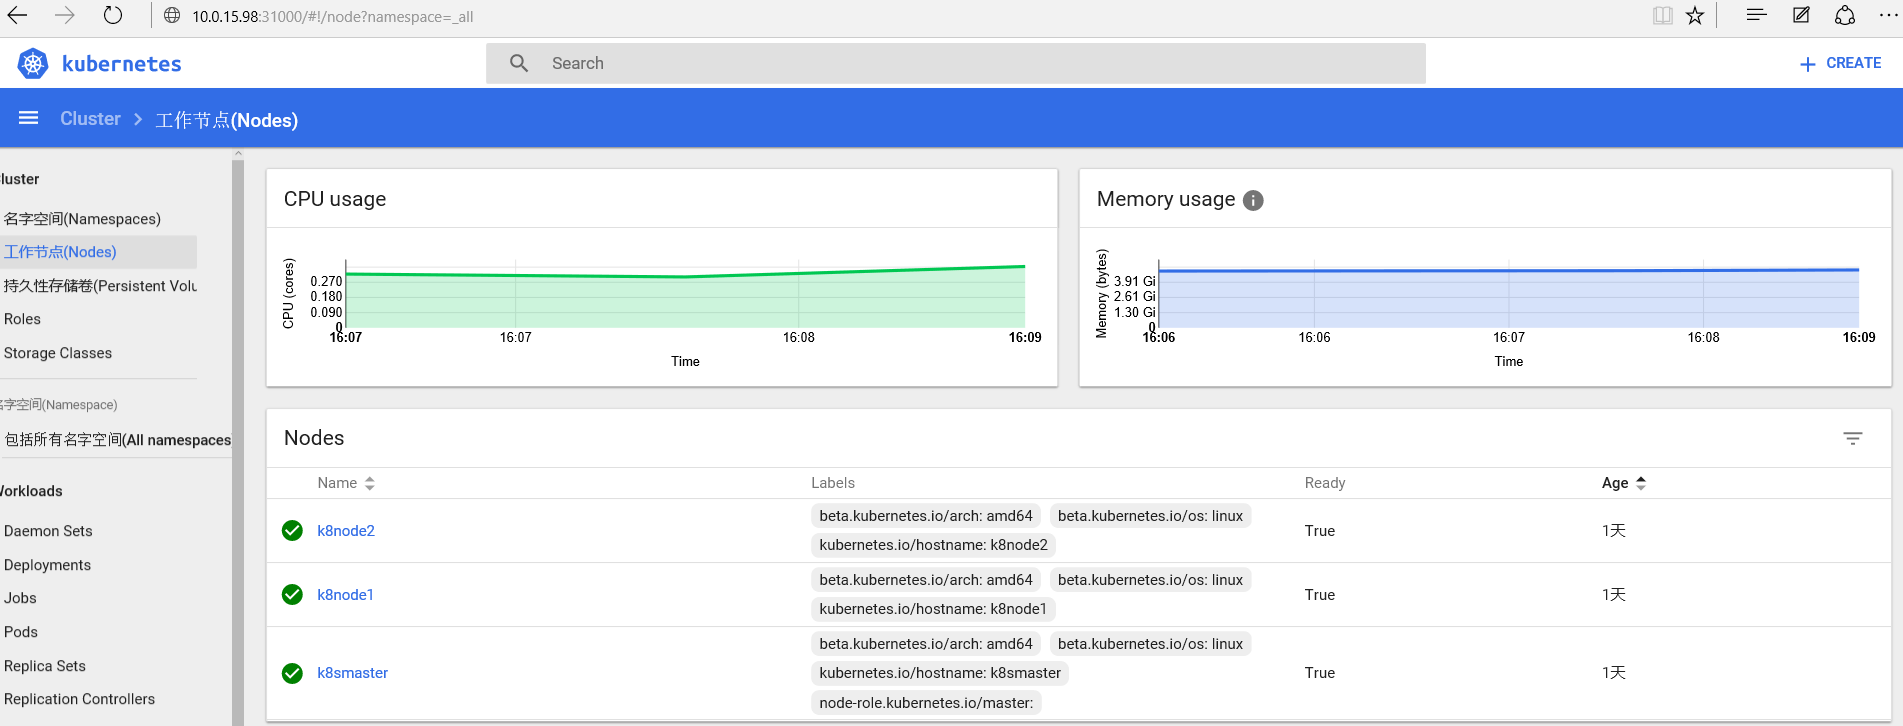Screen dimensions: 1903x726
Task: Go back with the browser back arrow
Action: pyautogui.click(x=18, y=16)
